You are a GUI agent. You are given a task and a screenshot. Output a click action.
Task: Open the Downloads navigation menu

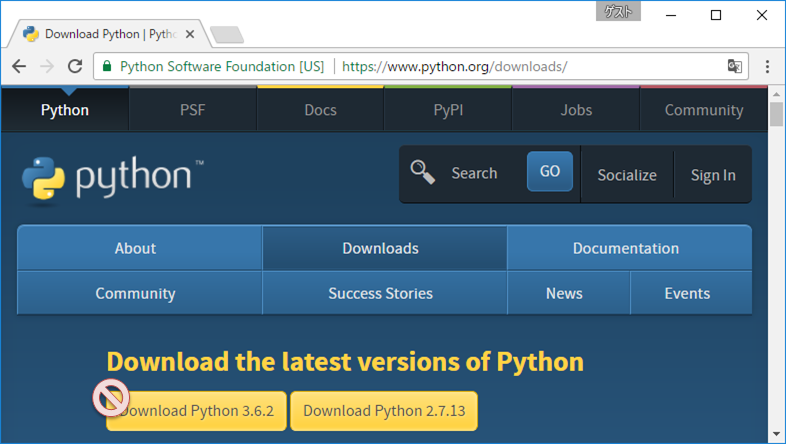pos(380,248)
